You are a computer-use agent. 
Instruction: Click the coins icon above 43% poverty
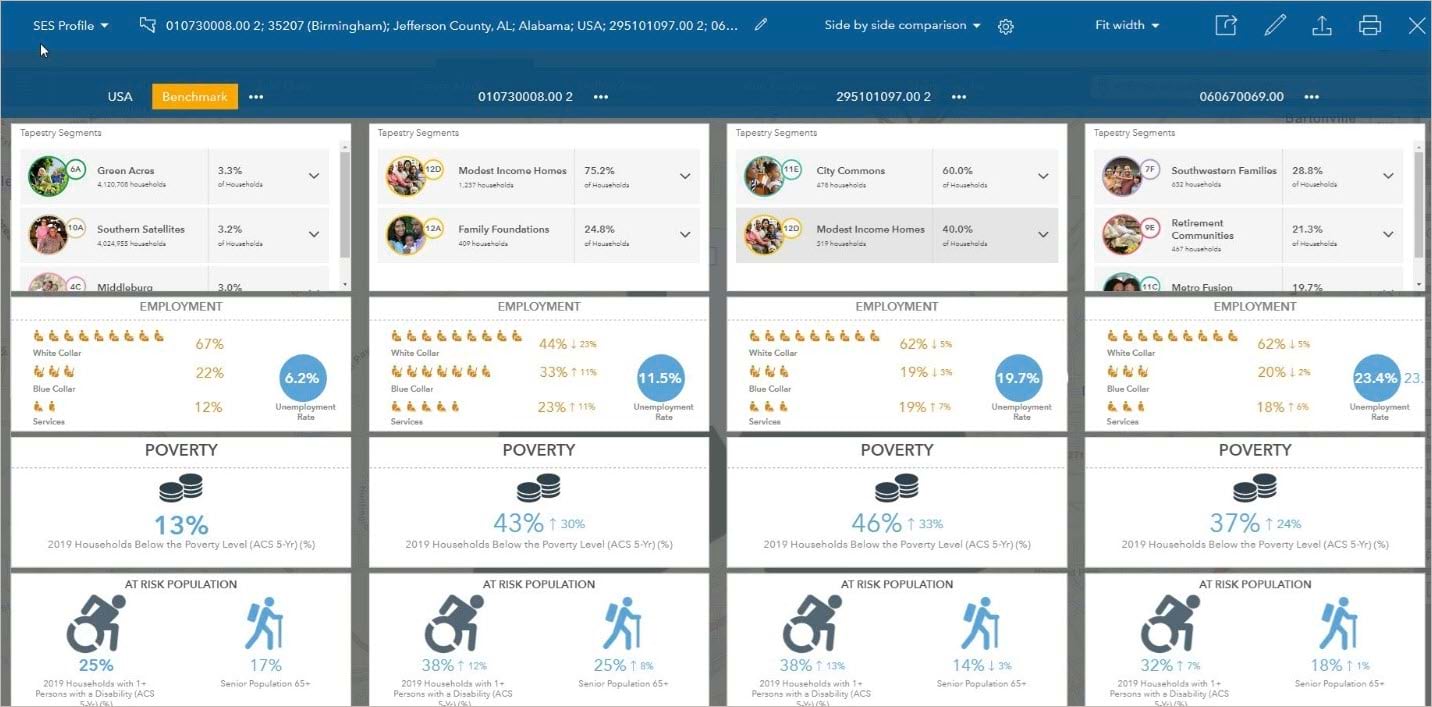tap(539, 488)
